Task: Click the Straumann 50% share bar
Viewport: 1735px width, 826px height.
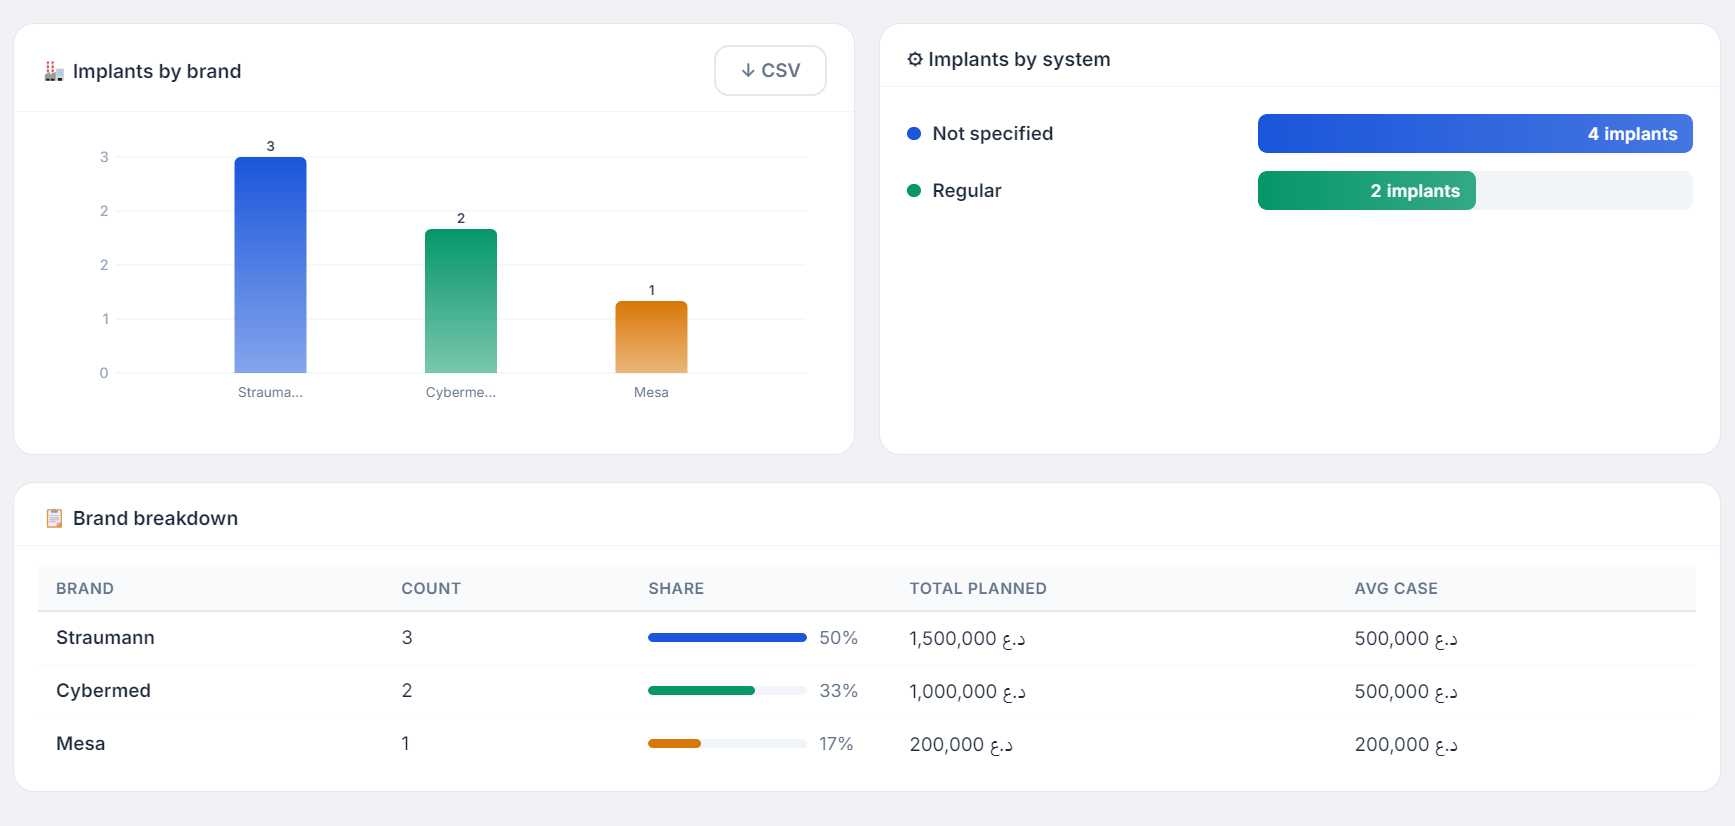Action: [x=727, y=638]
